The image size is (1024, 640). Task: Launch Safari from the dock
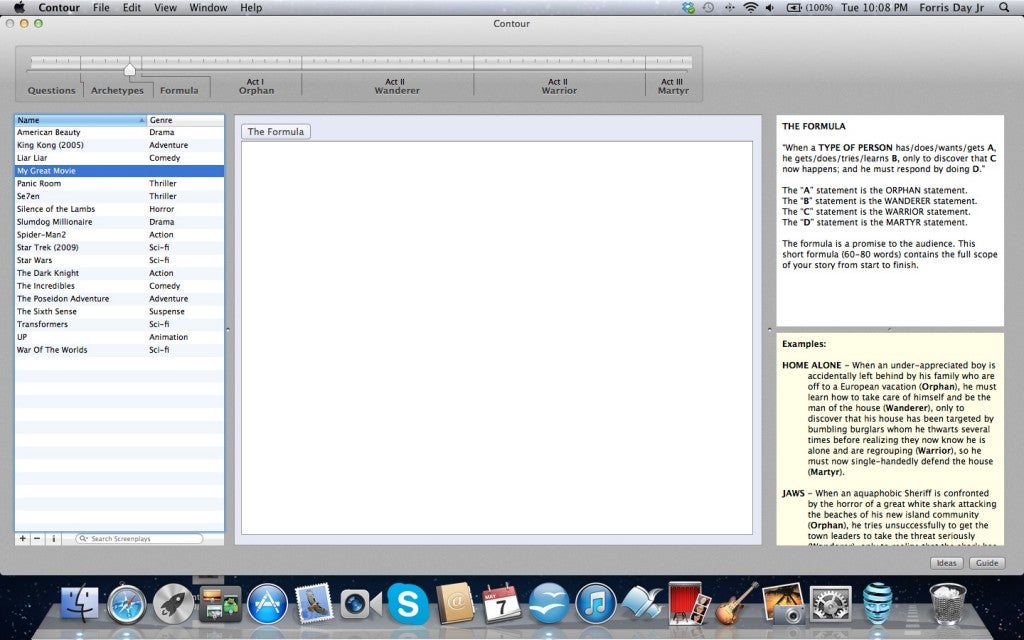[127, 604]
